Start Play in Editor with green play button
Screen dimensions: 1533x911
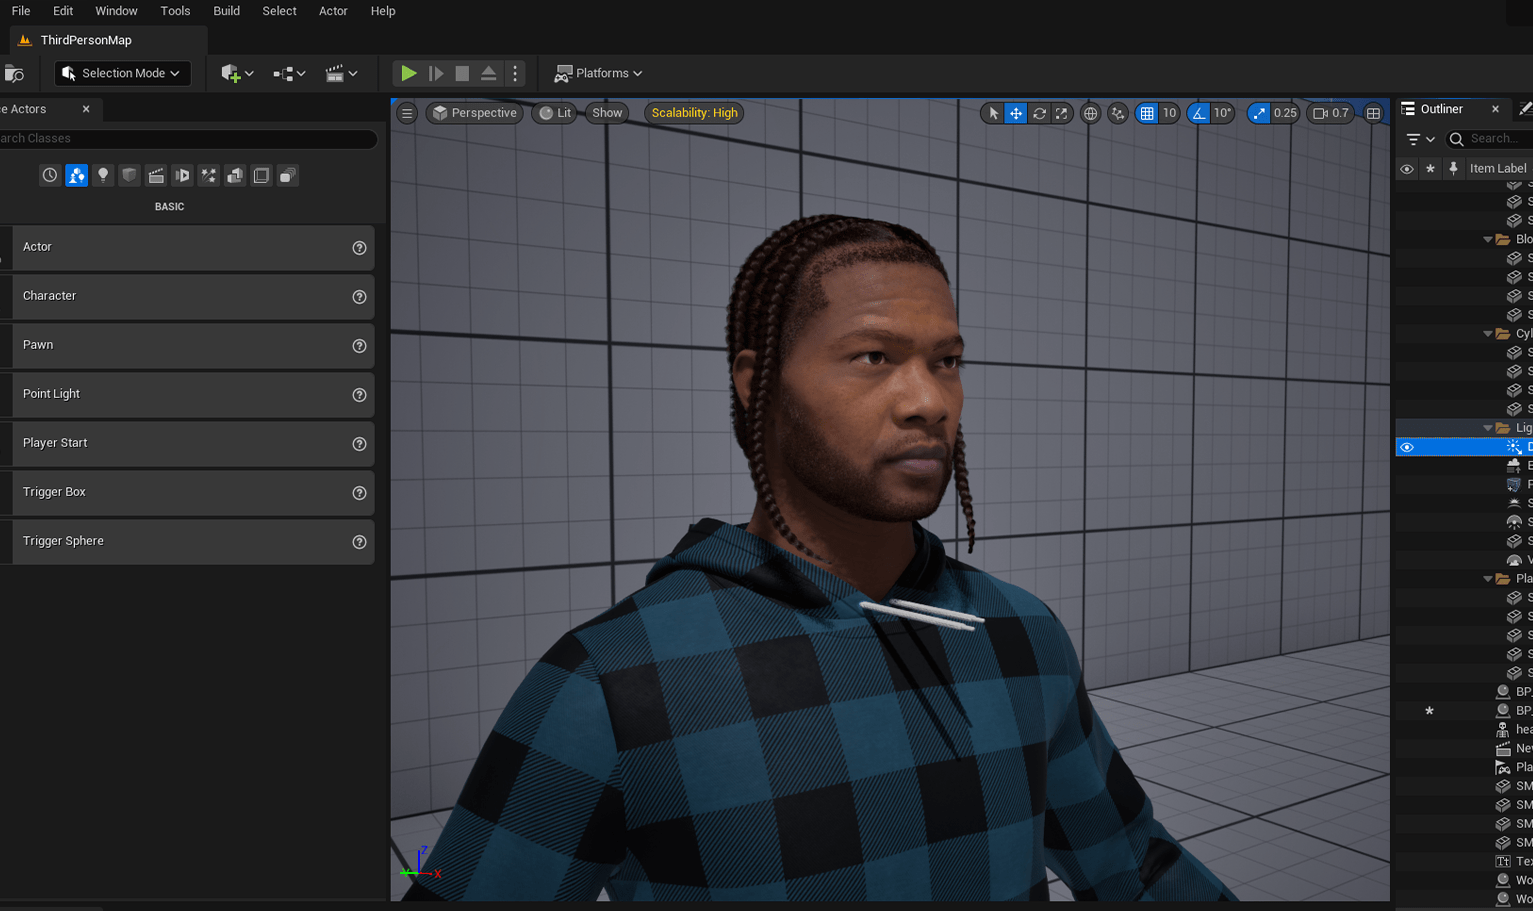click(x=408, y=73)
